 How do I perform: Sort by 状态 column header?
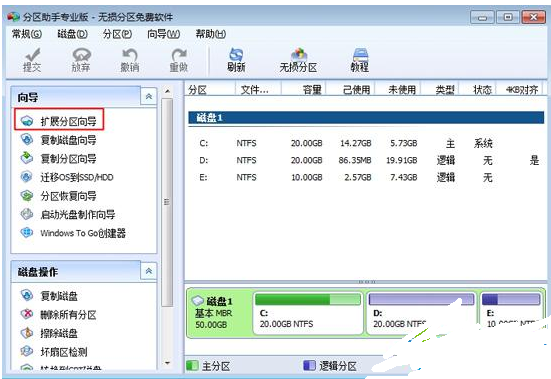point(478,90)
